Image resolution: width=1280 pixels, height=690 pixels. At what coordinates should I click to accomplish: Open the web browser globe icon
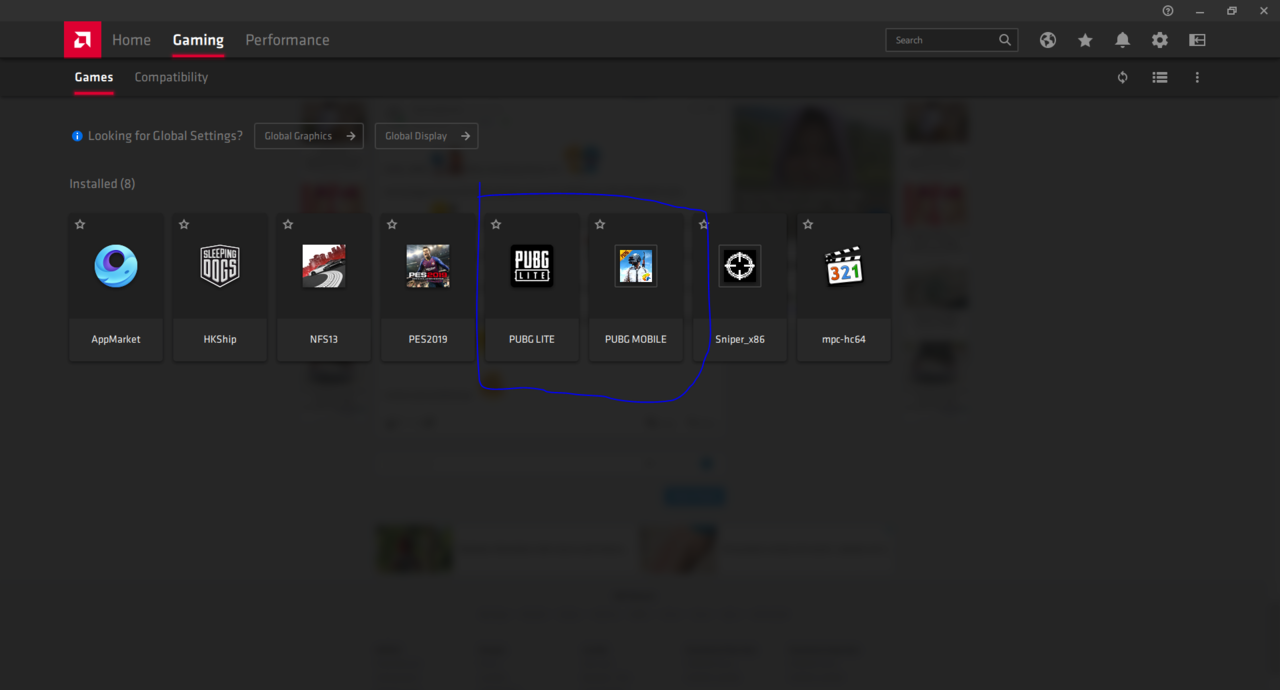point(1047,40)
